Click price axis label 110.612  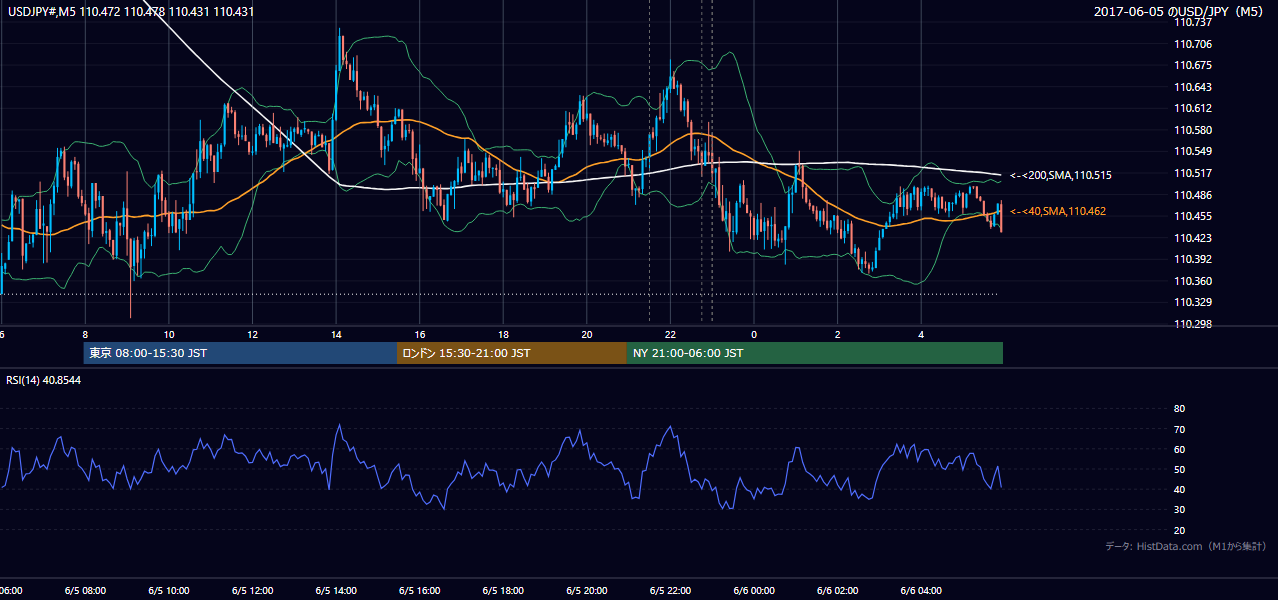pyautogui.click(x=1195, y=108)
